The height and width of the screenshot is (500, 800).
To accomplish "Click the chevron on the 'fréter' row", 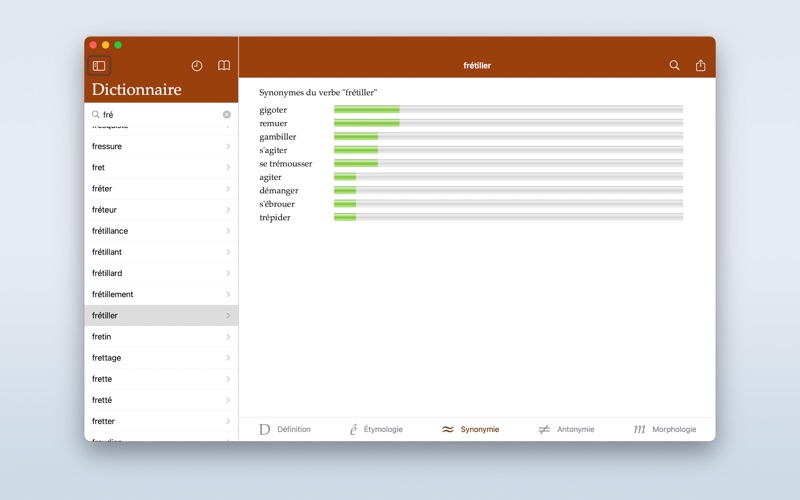I will [x=228, y=189].
